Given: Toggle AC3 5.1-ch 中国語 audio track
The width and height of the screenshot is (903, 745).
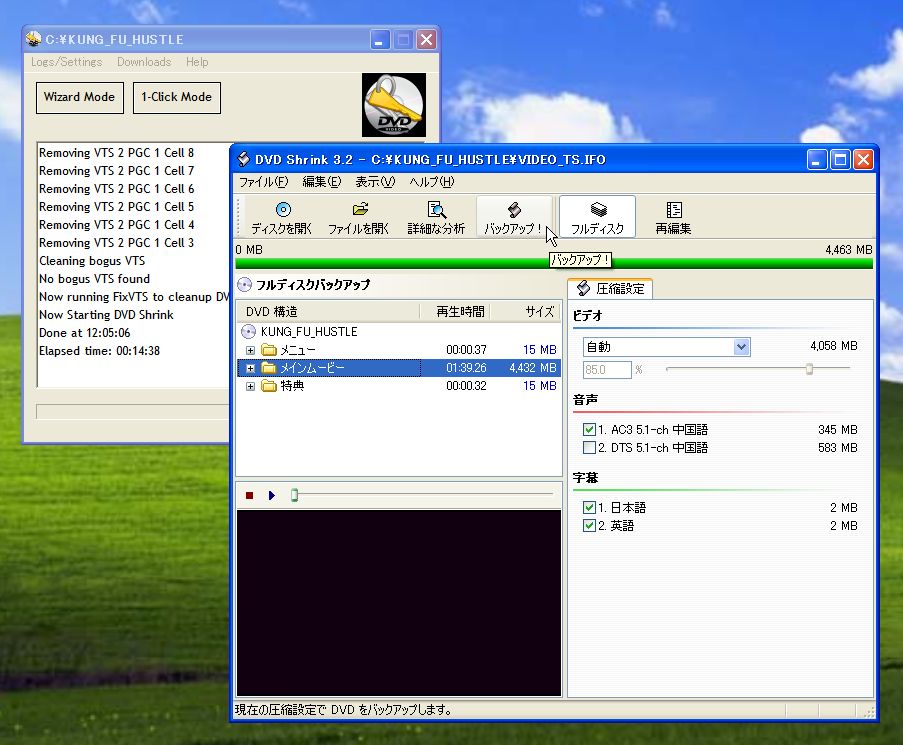Looking at the screenshot, I should pos(589,429).
